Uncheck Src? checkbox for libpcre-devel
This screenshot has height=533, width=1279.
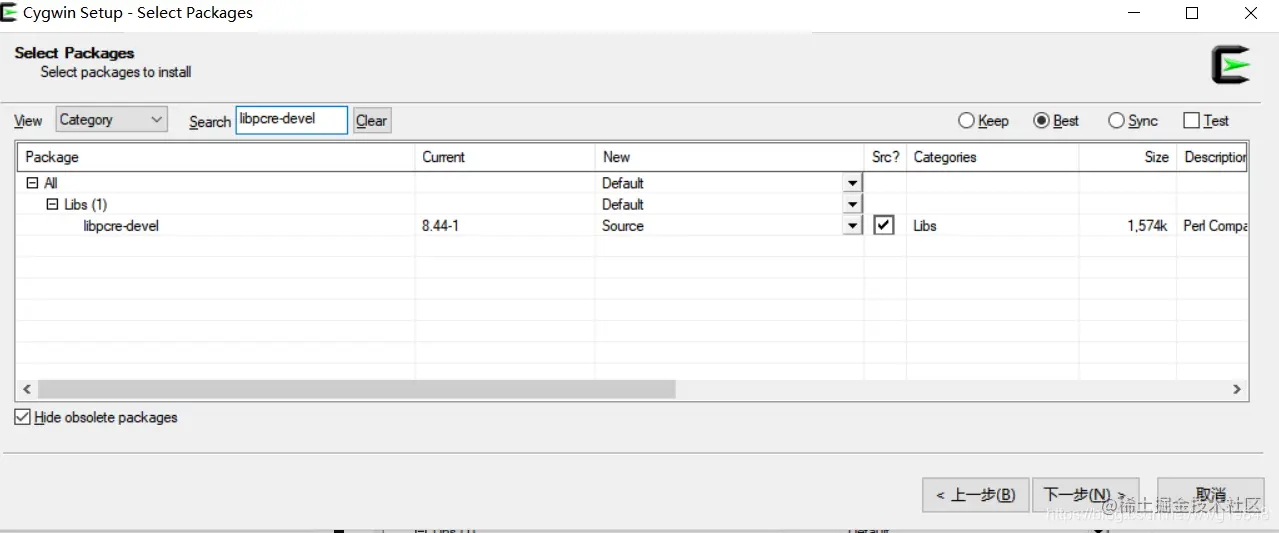[x=883, y=225]
